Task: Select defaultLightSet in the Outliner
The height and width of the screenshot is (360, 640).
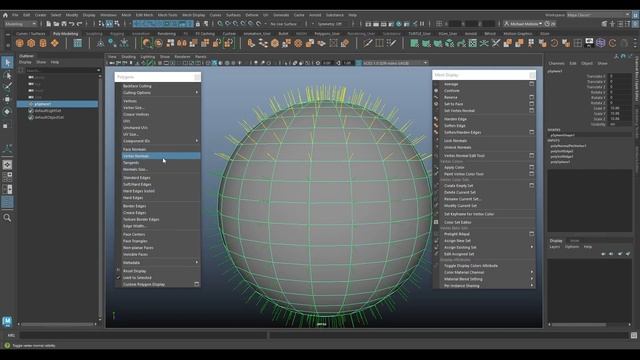Action: coord(48,111)
